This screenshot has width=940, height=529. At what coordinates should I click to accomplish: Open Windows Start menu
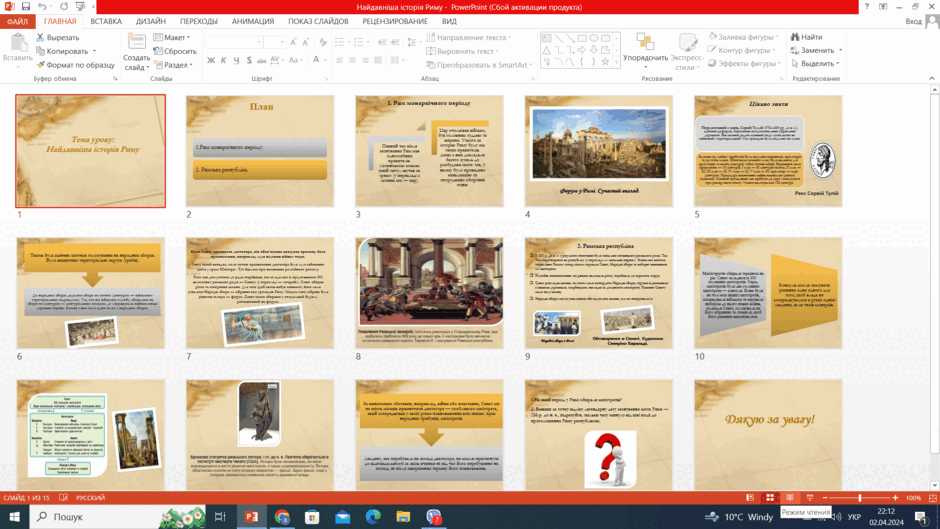[14, 516]
